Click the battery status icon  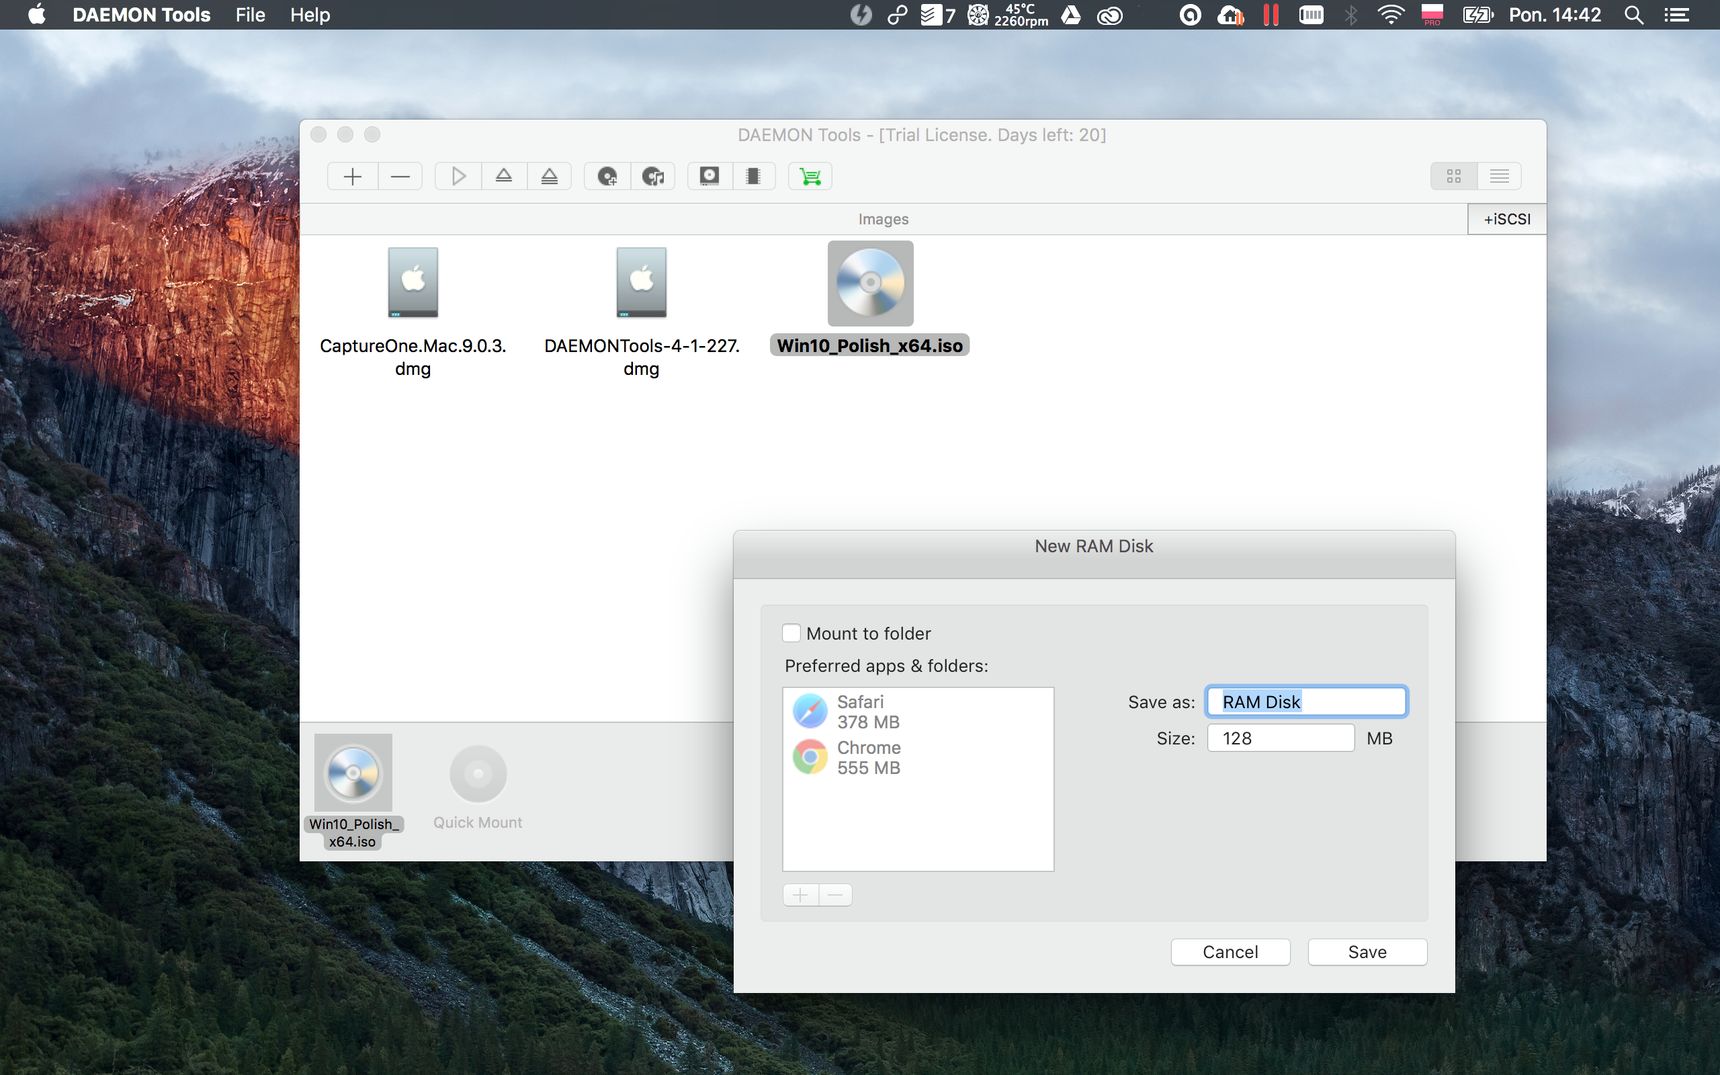coord(1477,15)
